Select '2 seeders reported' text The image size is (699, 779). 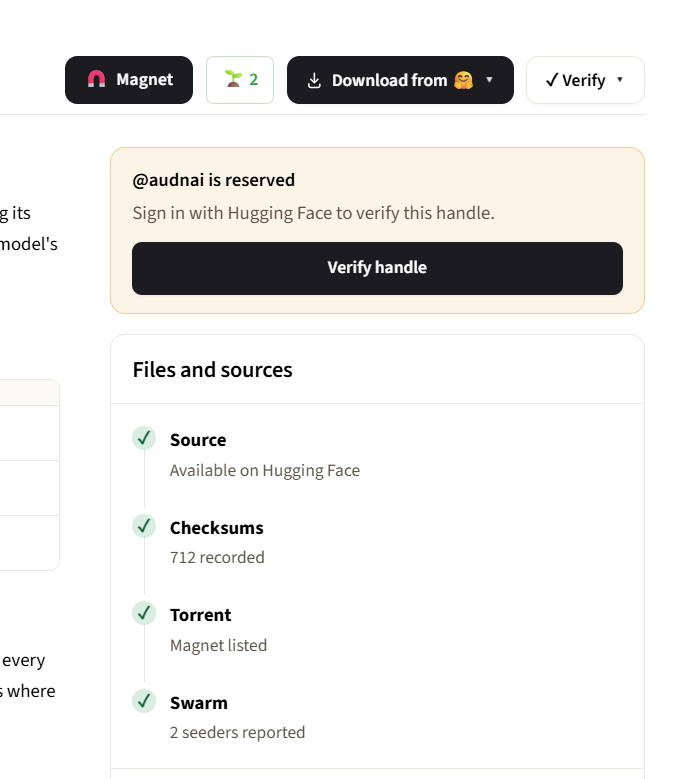click(237, 733)
